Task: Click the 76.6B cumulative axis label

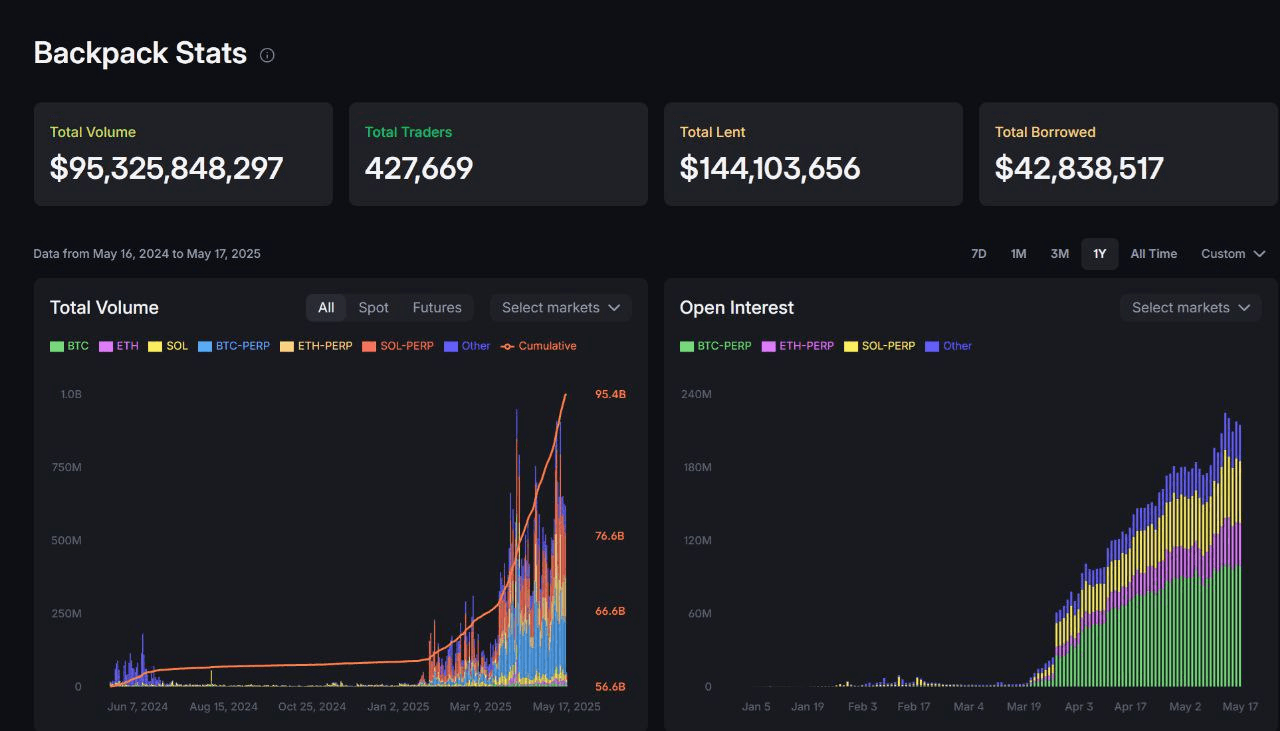Action: tap(610, 536)
